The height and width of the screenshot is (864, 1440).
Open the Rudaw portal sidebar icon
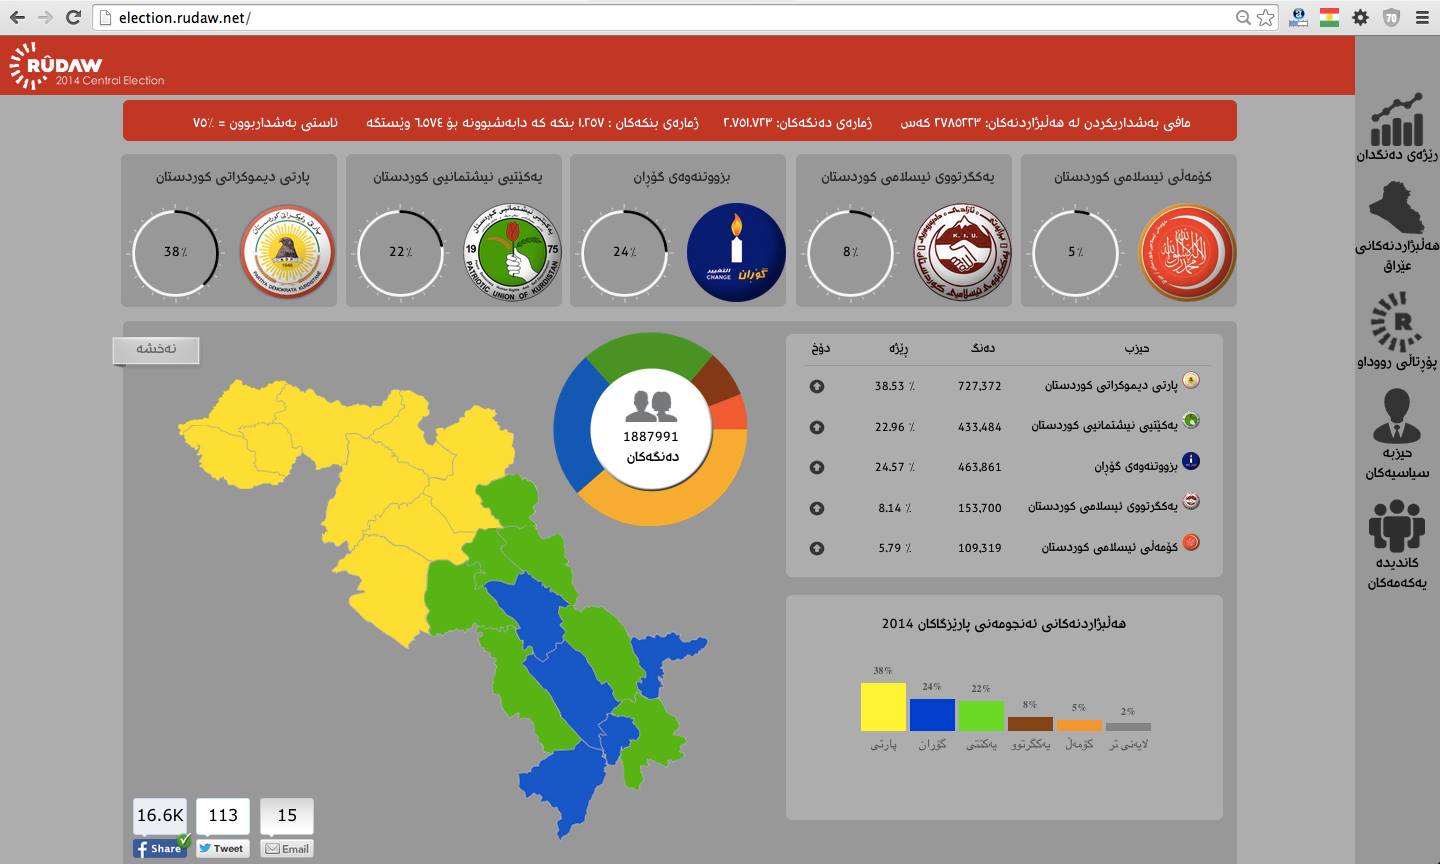pos(1396,322)
